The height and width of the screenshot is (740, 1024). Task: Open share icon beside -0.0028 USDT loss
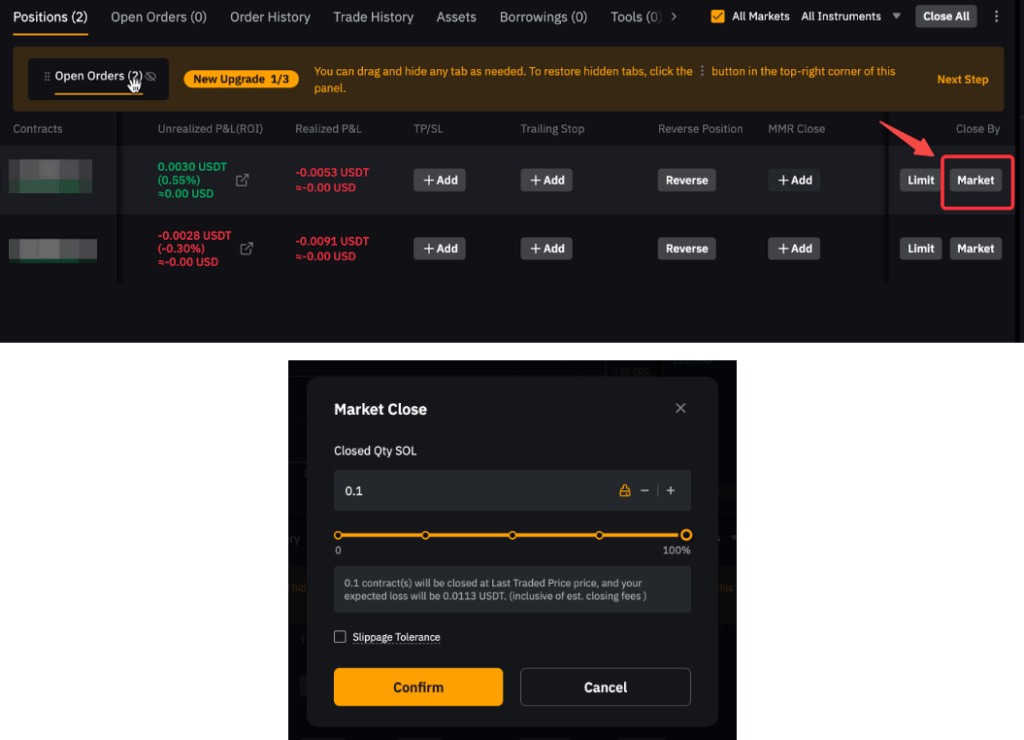click(246, 249)
